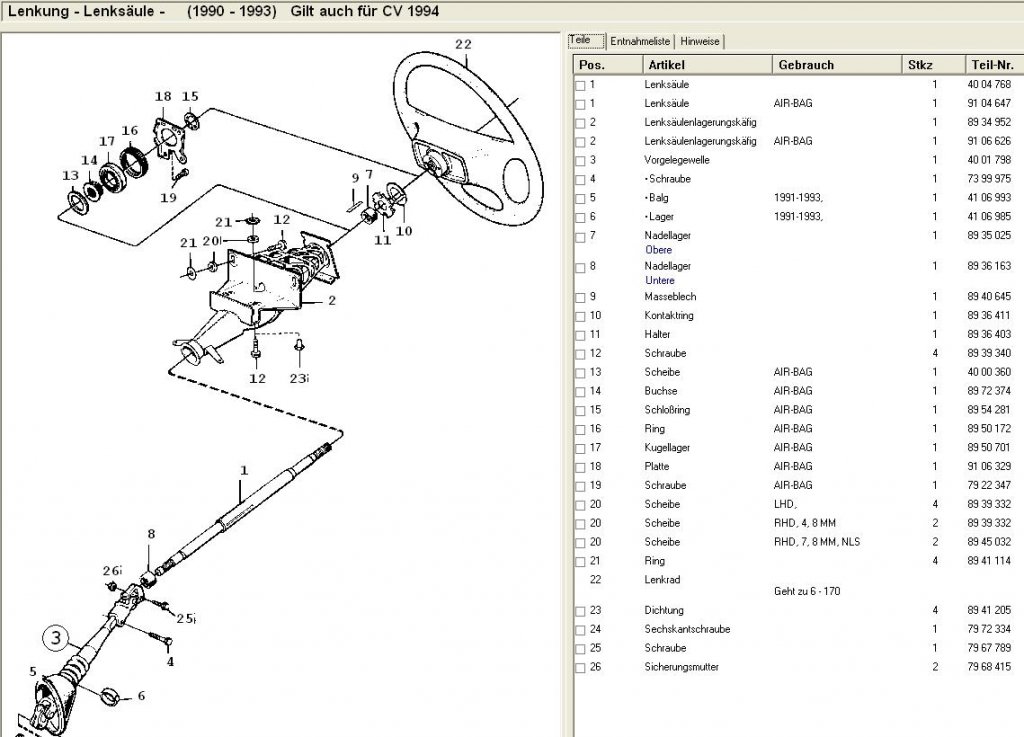This screenshot has height=737, width=1024.
Task: Select the Teile tab
Action: pos(586,40)
